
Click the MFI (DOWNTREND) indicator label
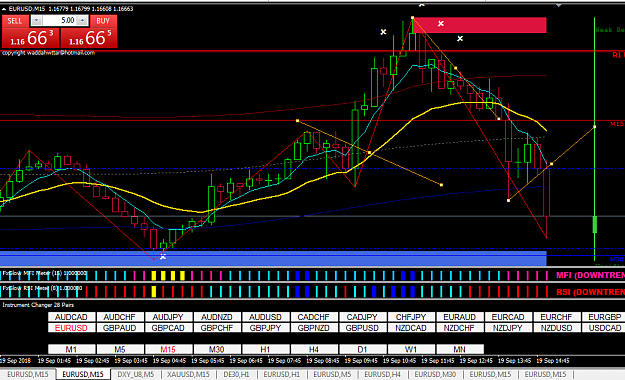click(x=590, y=275)
